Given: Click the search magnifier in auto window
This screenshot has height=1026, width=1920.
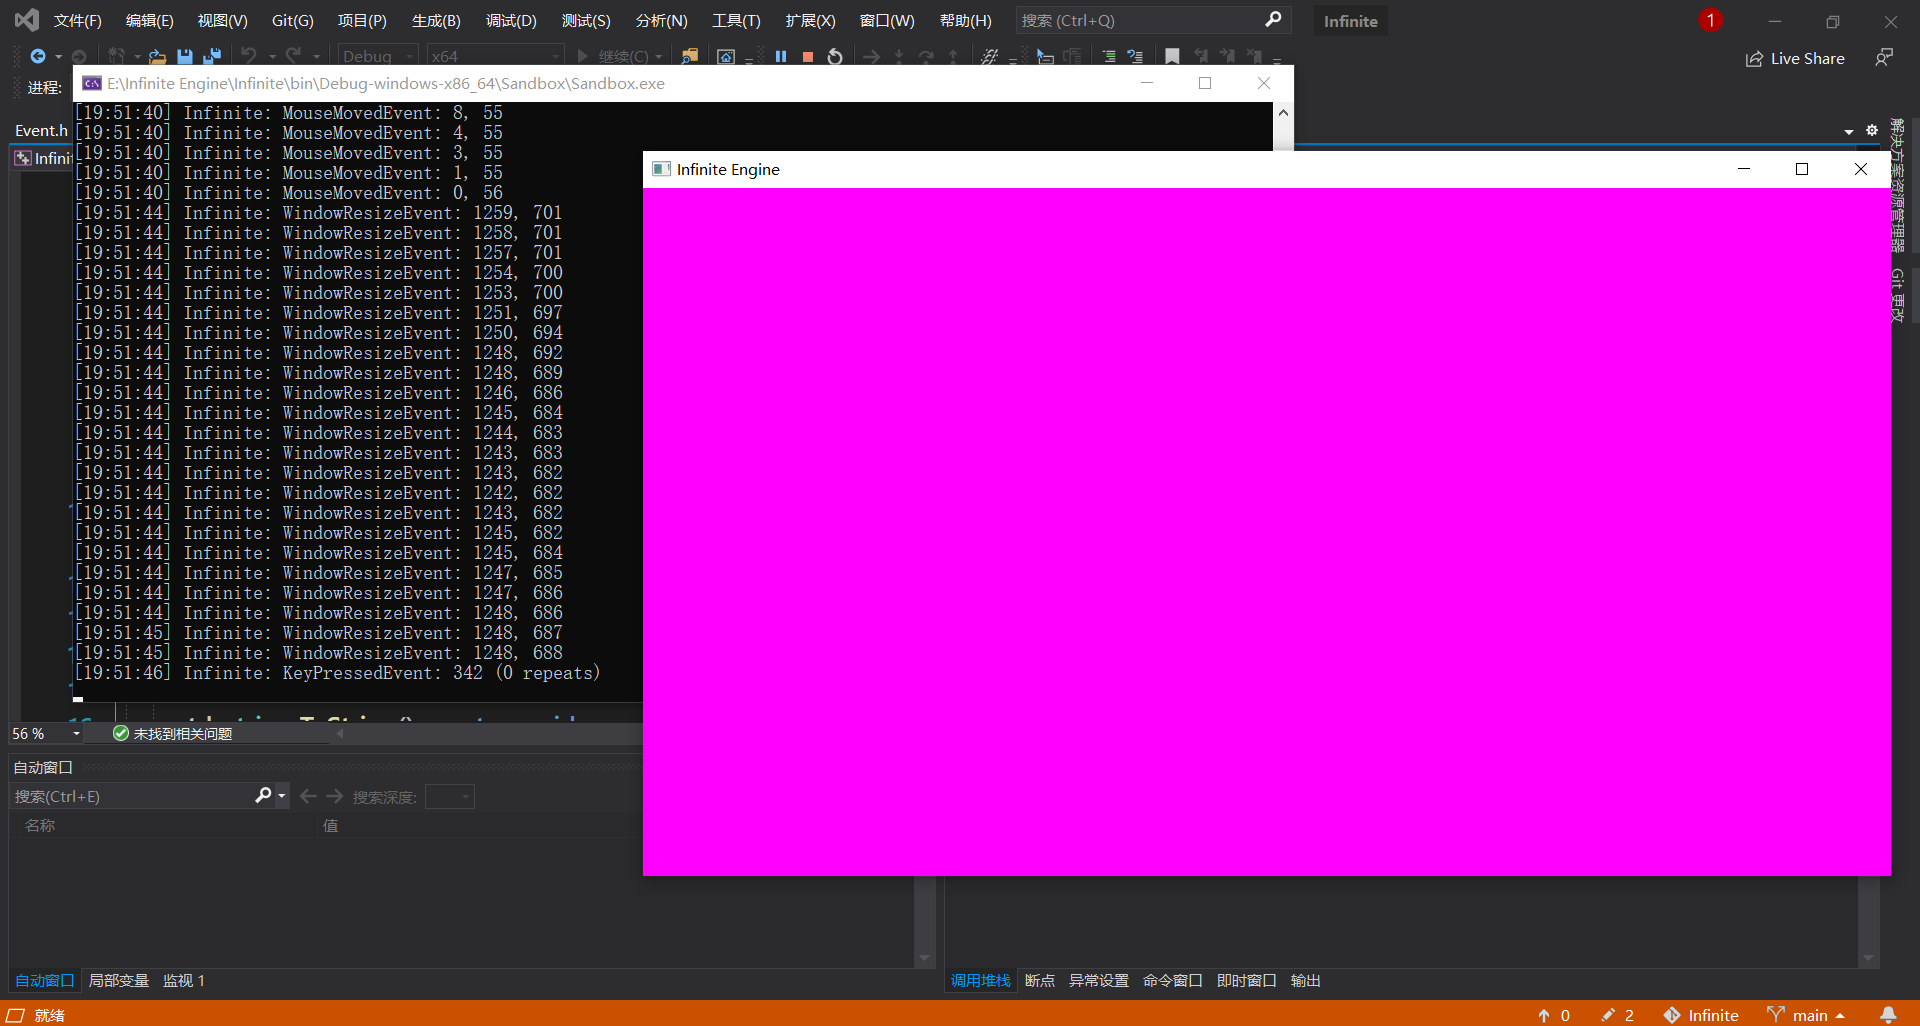Looking at the screenshot, I should tap(263, 795).
